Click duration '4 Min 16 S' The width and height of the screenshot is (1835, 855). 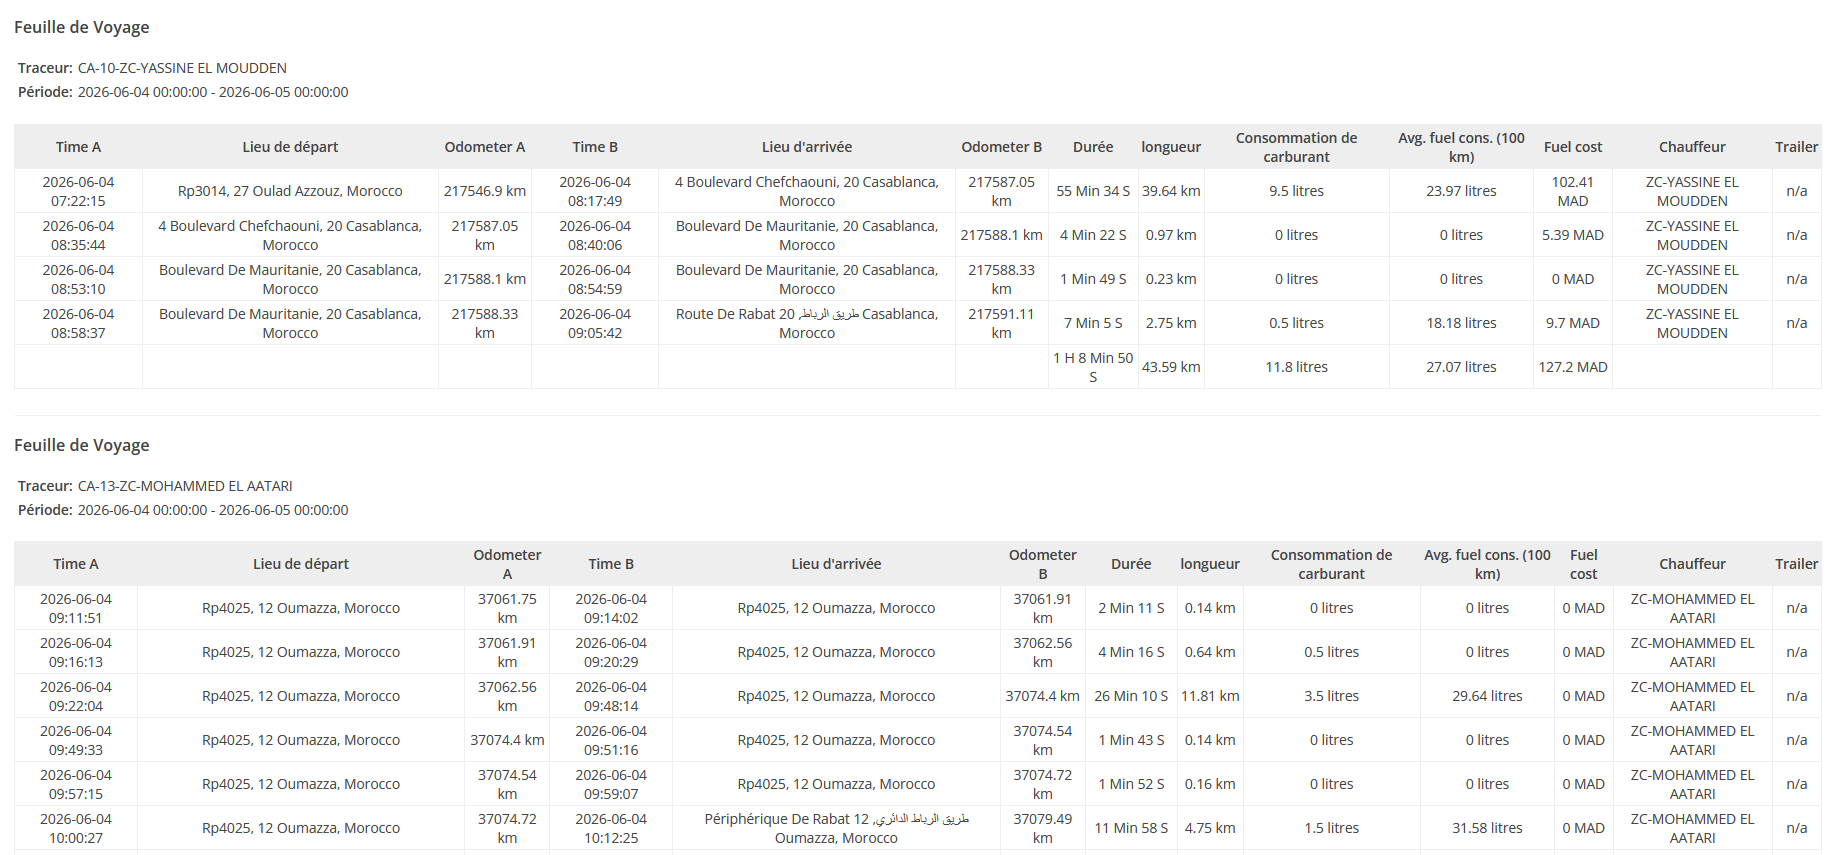tap(1131, 652)
